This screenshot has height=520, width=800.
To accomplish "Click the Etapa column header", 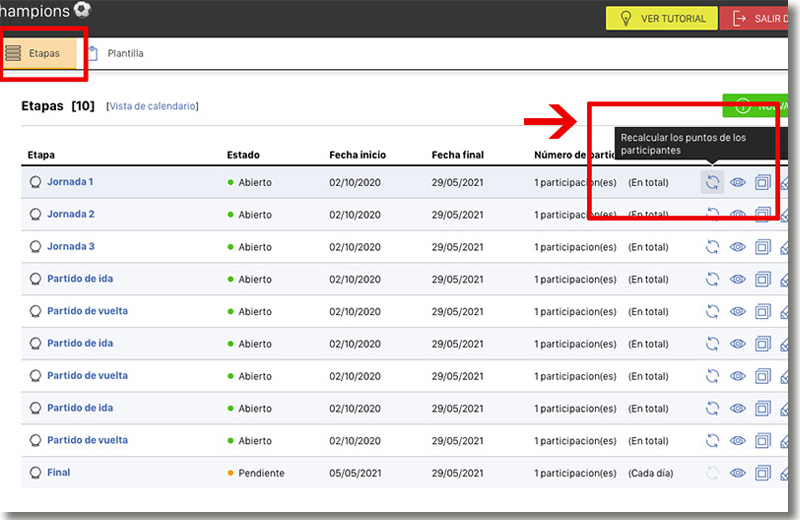I will [41, 155].
